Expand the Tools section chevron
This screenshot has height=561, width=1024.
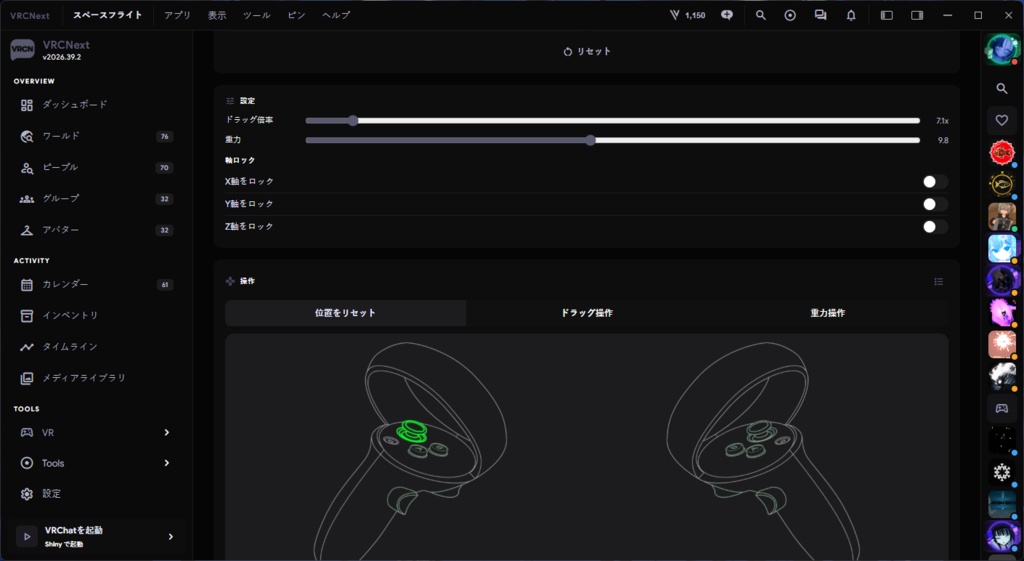click(167, 463)
